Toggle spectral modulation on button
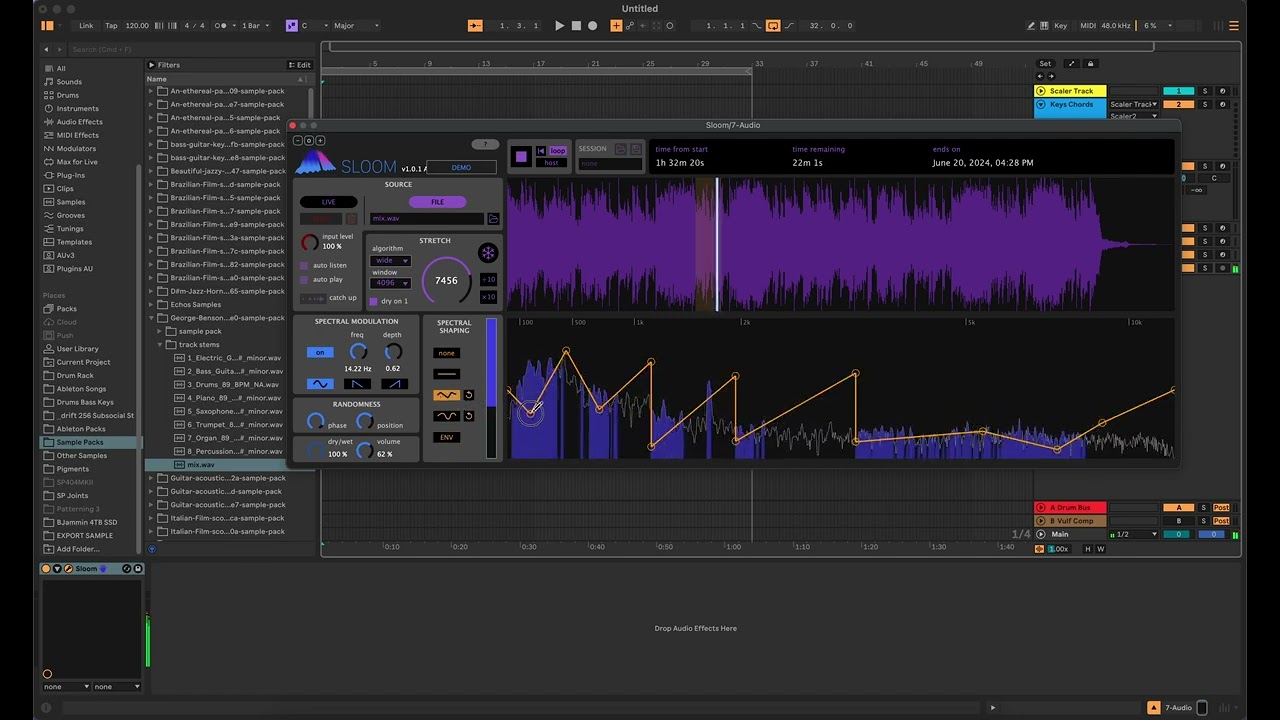 coord(320,352)
